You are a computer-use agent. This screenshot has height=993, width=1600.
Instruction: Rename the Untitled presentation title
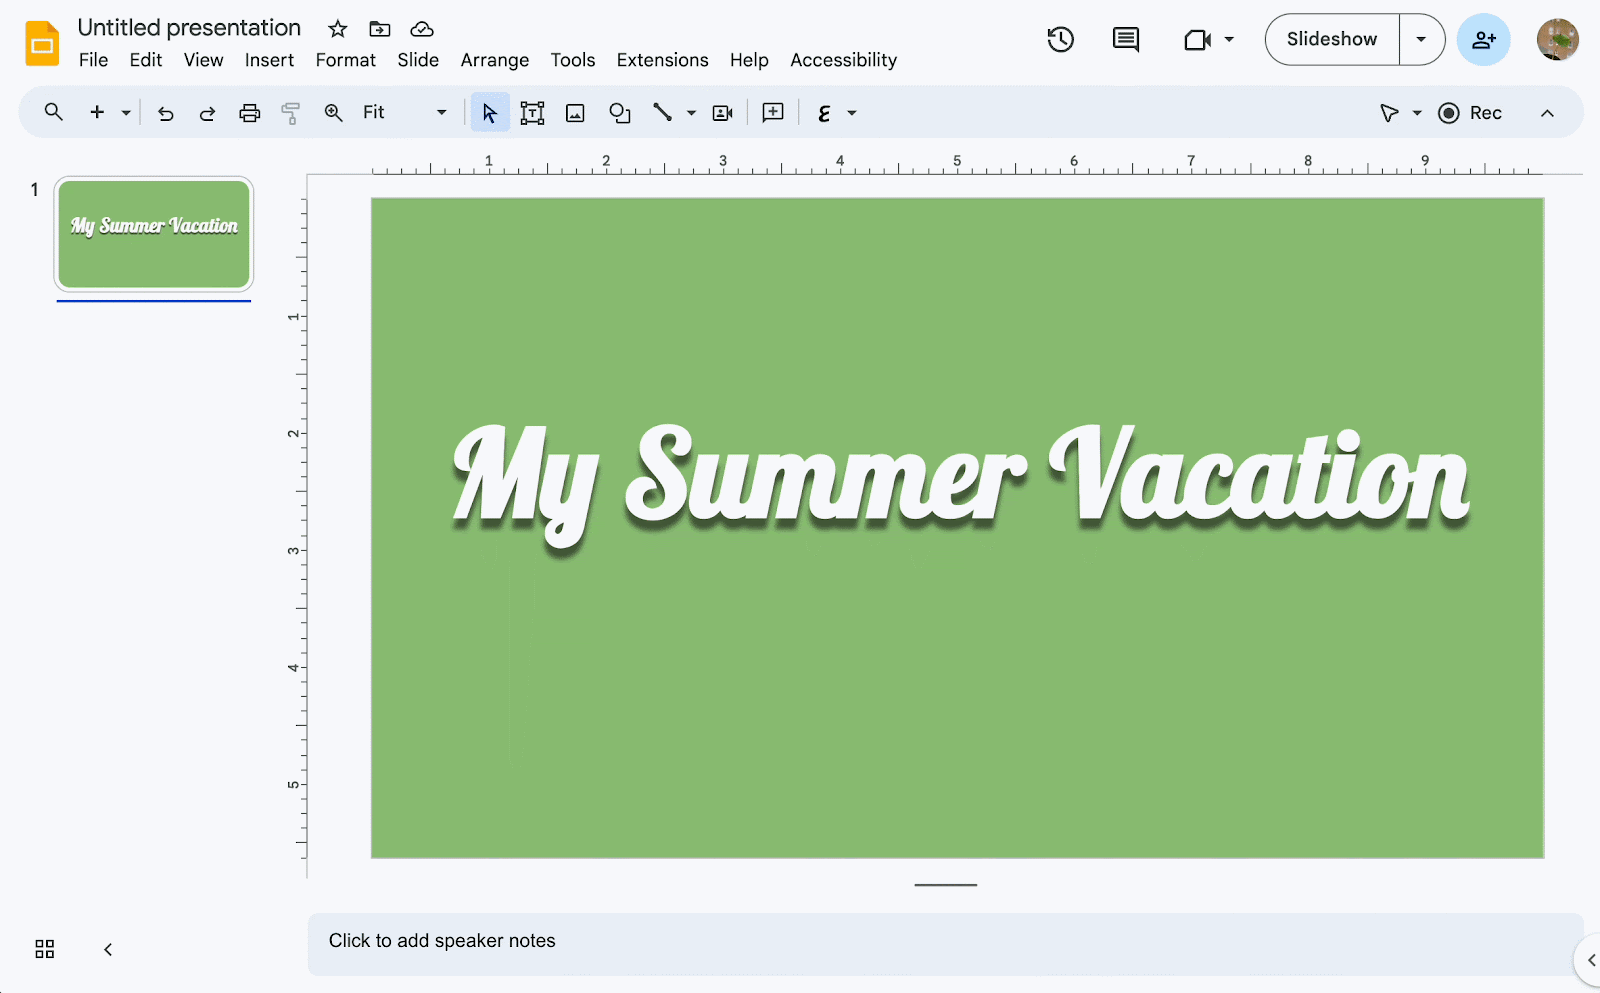point(189,28)
